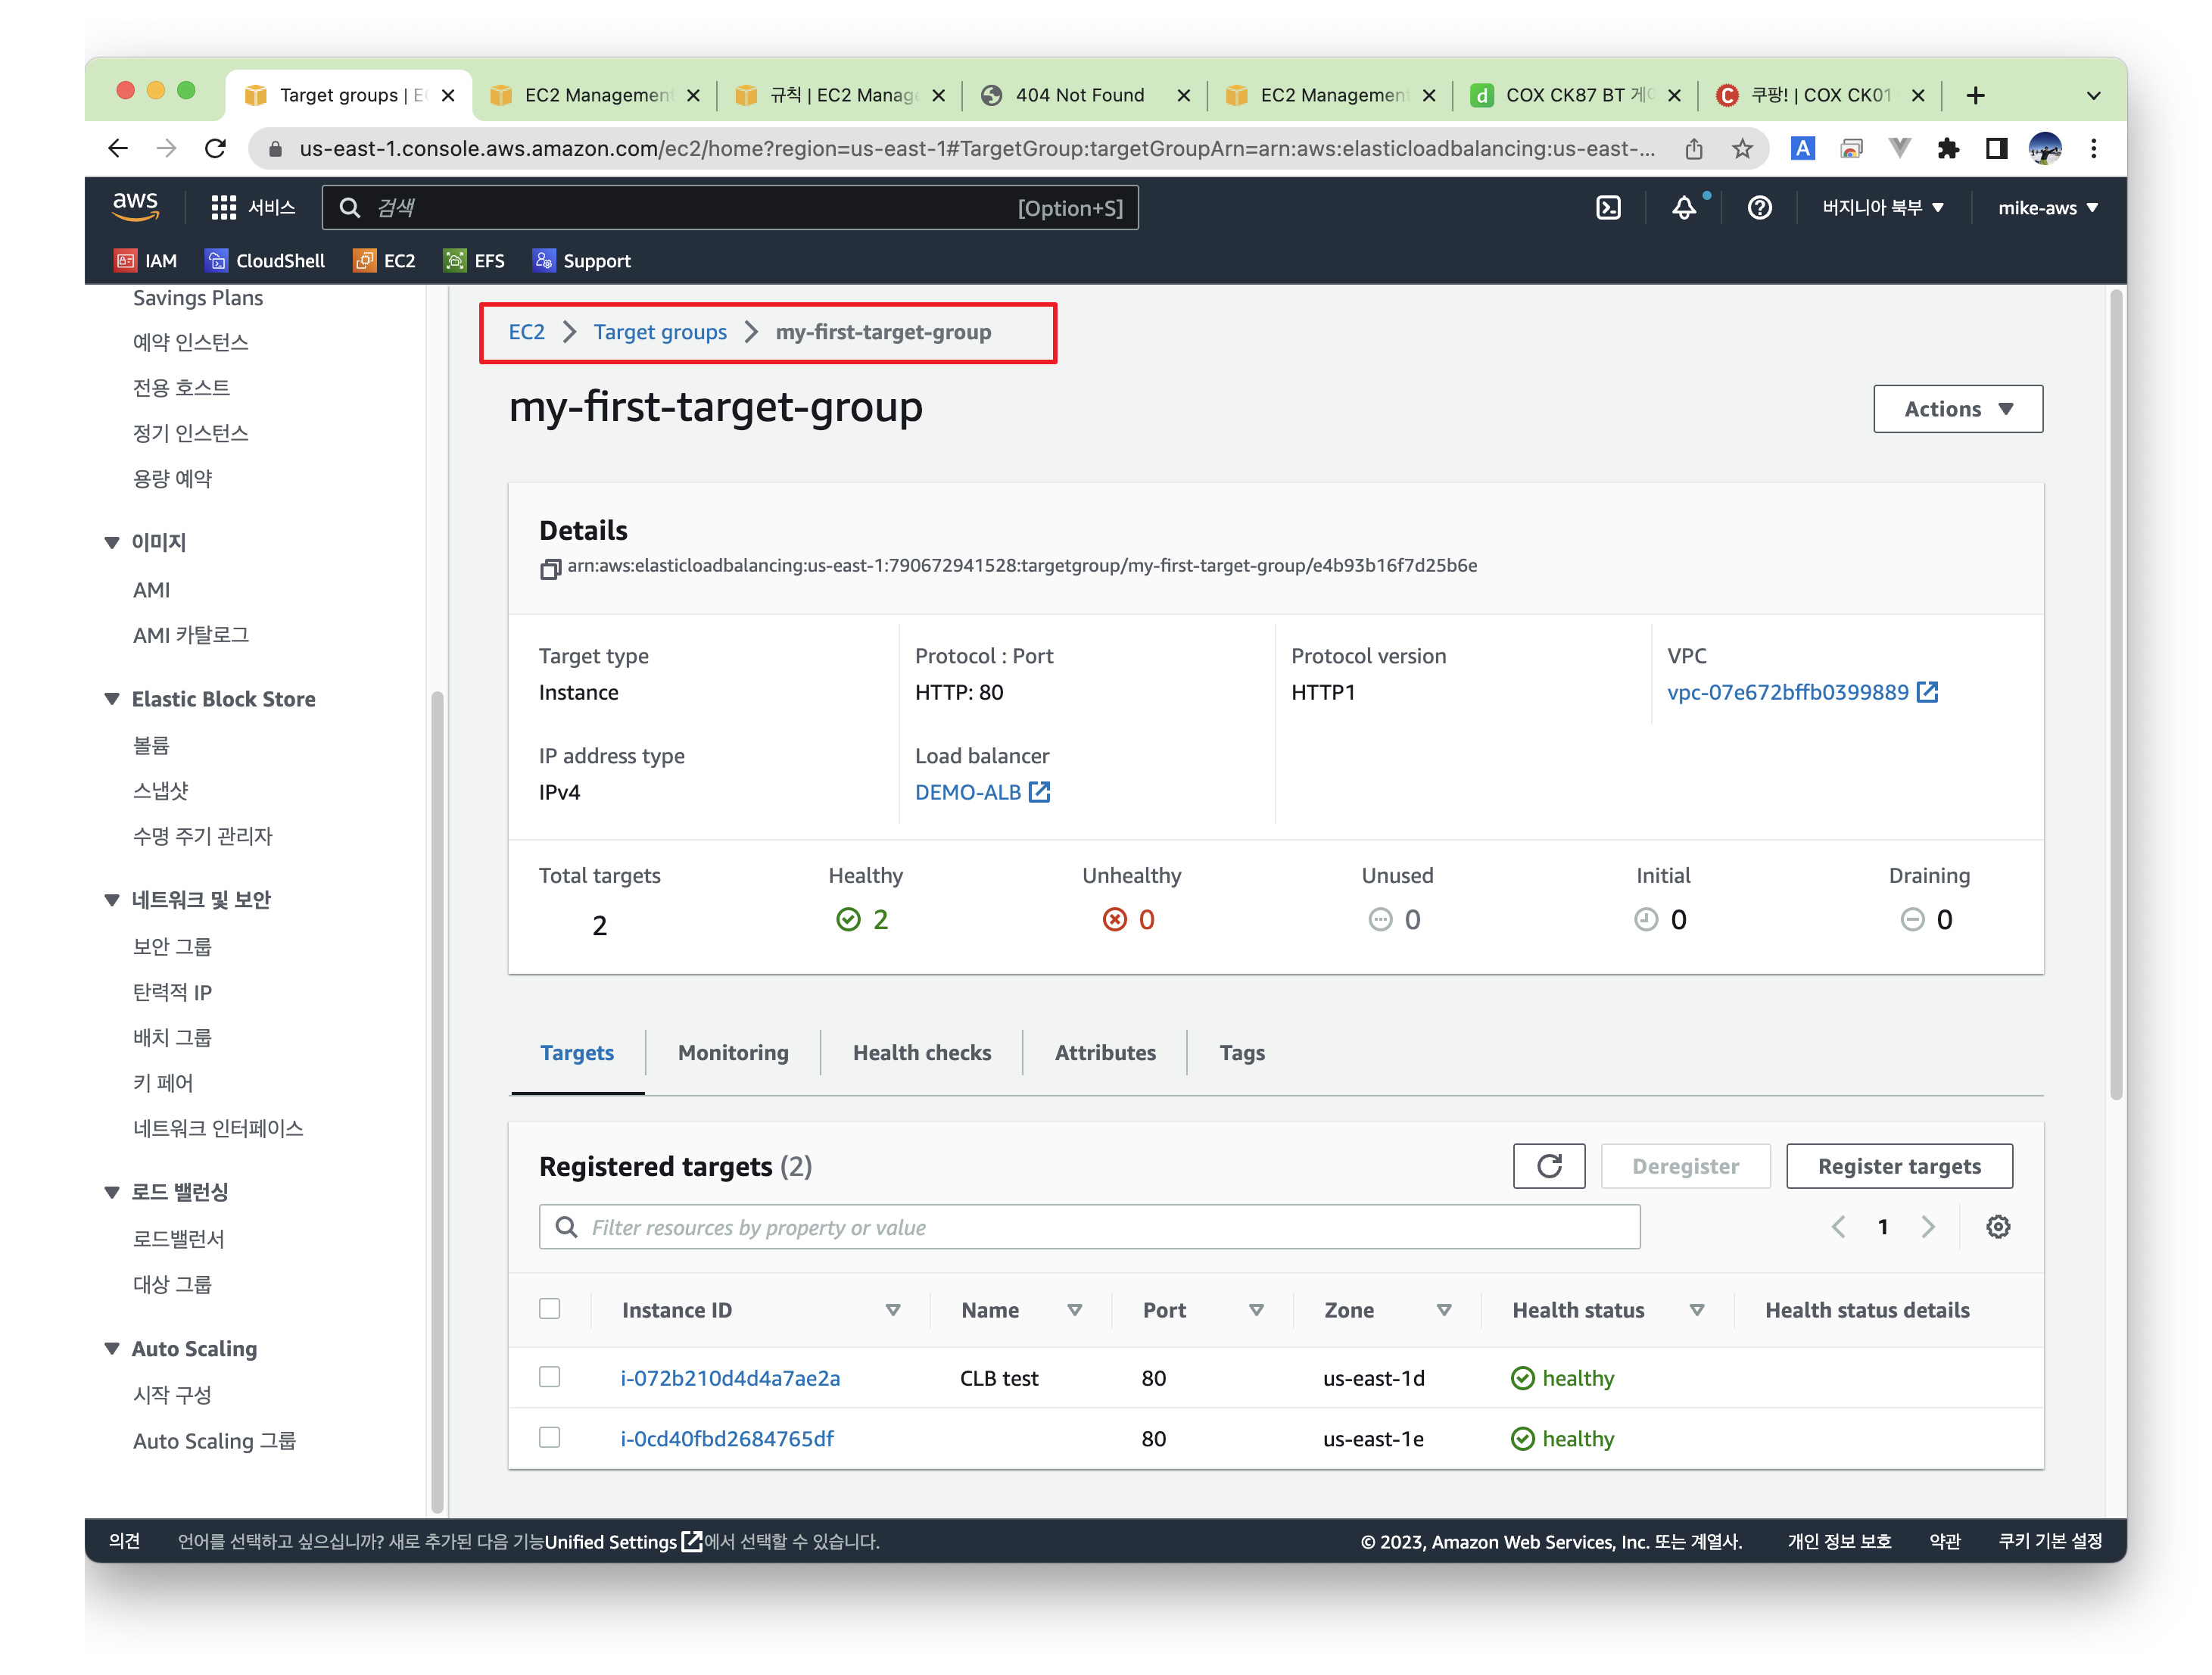Click the filter resources search field
This screenshot has height=1675, width=2212.
pyautogui.click(x=1090, y=1227)
